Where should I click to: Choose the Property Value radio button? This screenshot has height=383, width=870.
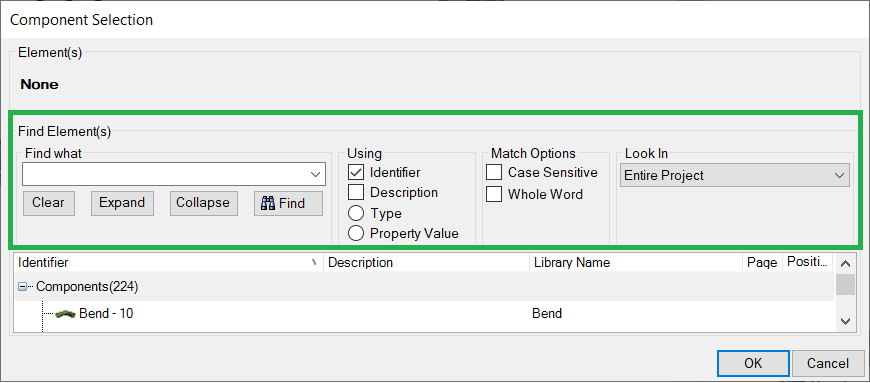356,234
